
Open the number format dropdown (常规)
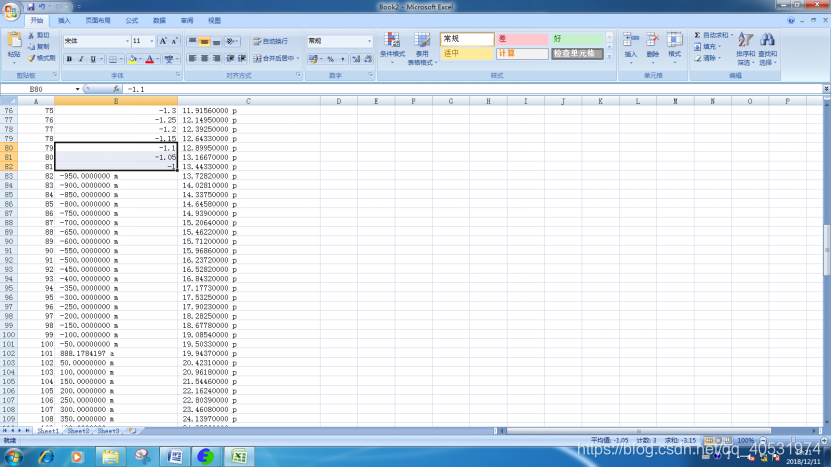click(x=369, y=41)
